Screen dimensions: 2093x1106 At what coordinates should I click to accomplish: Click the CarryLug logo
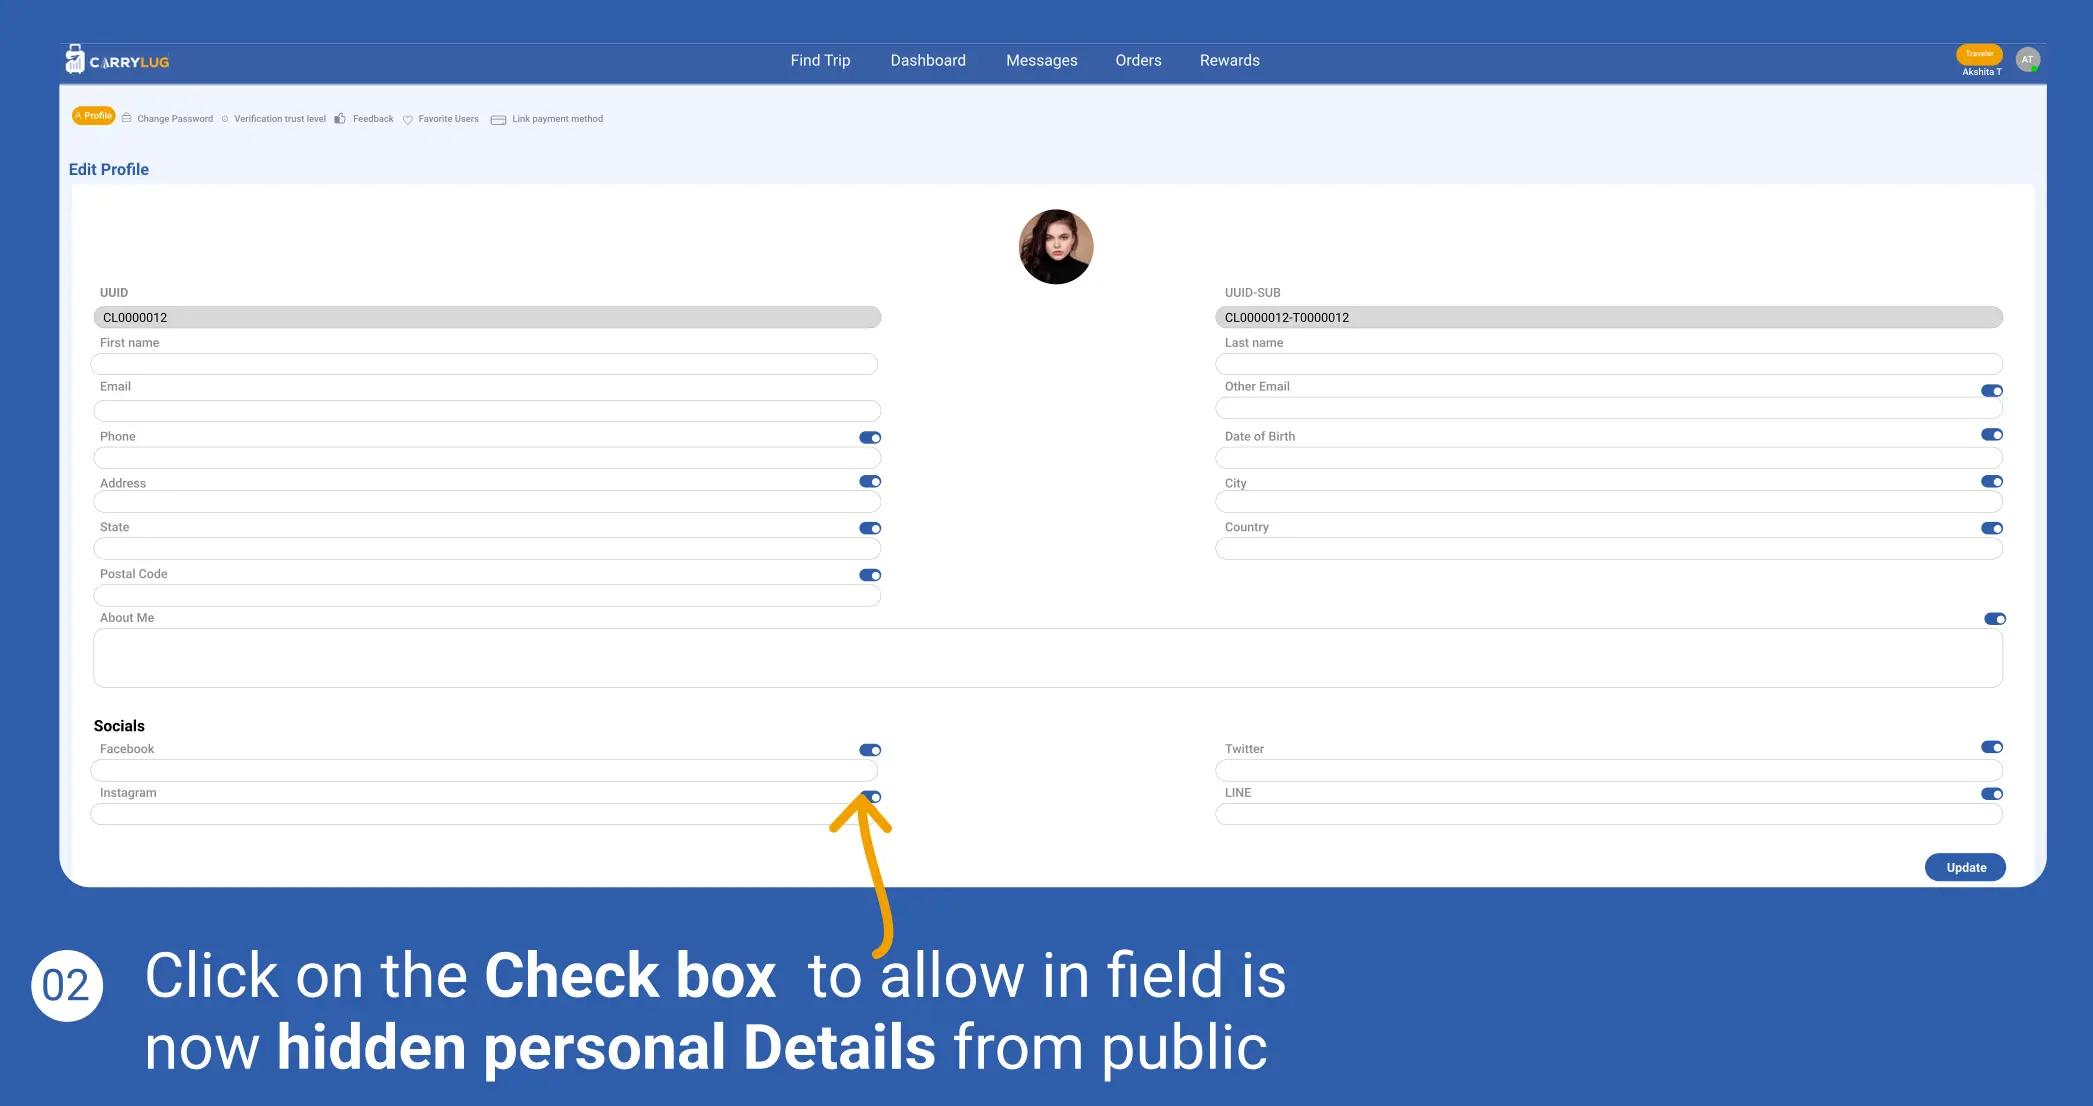pyautogui.click(x=117, y=60)
